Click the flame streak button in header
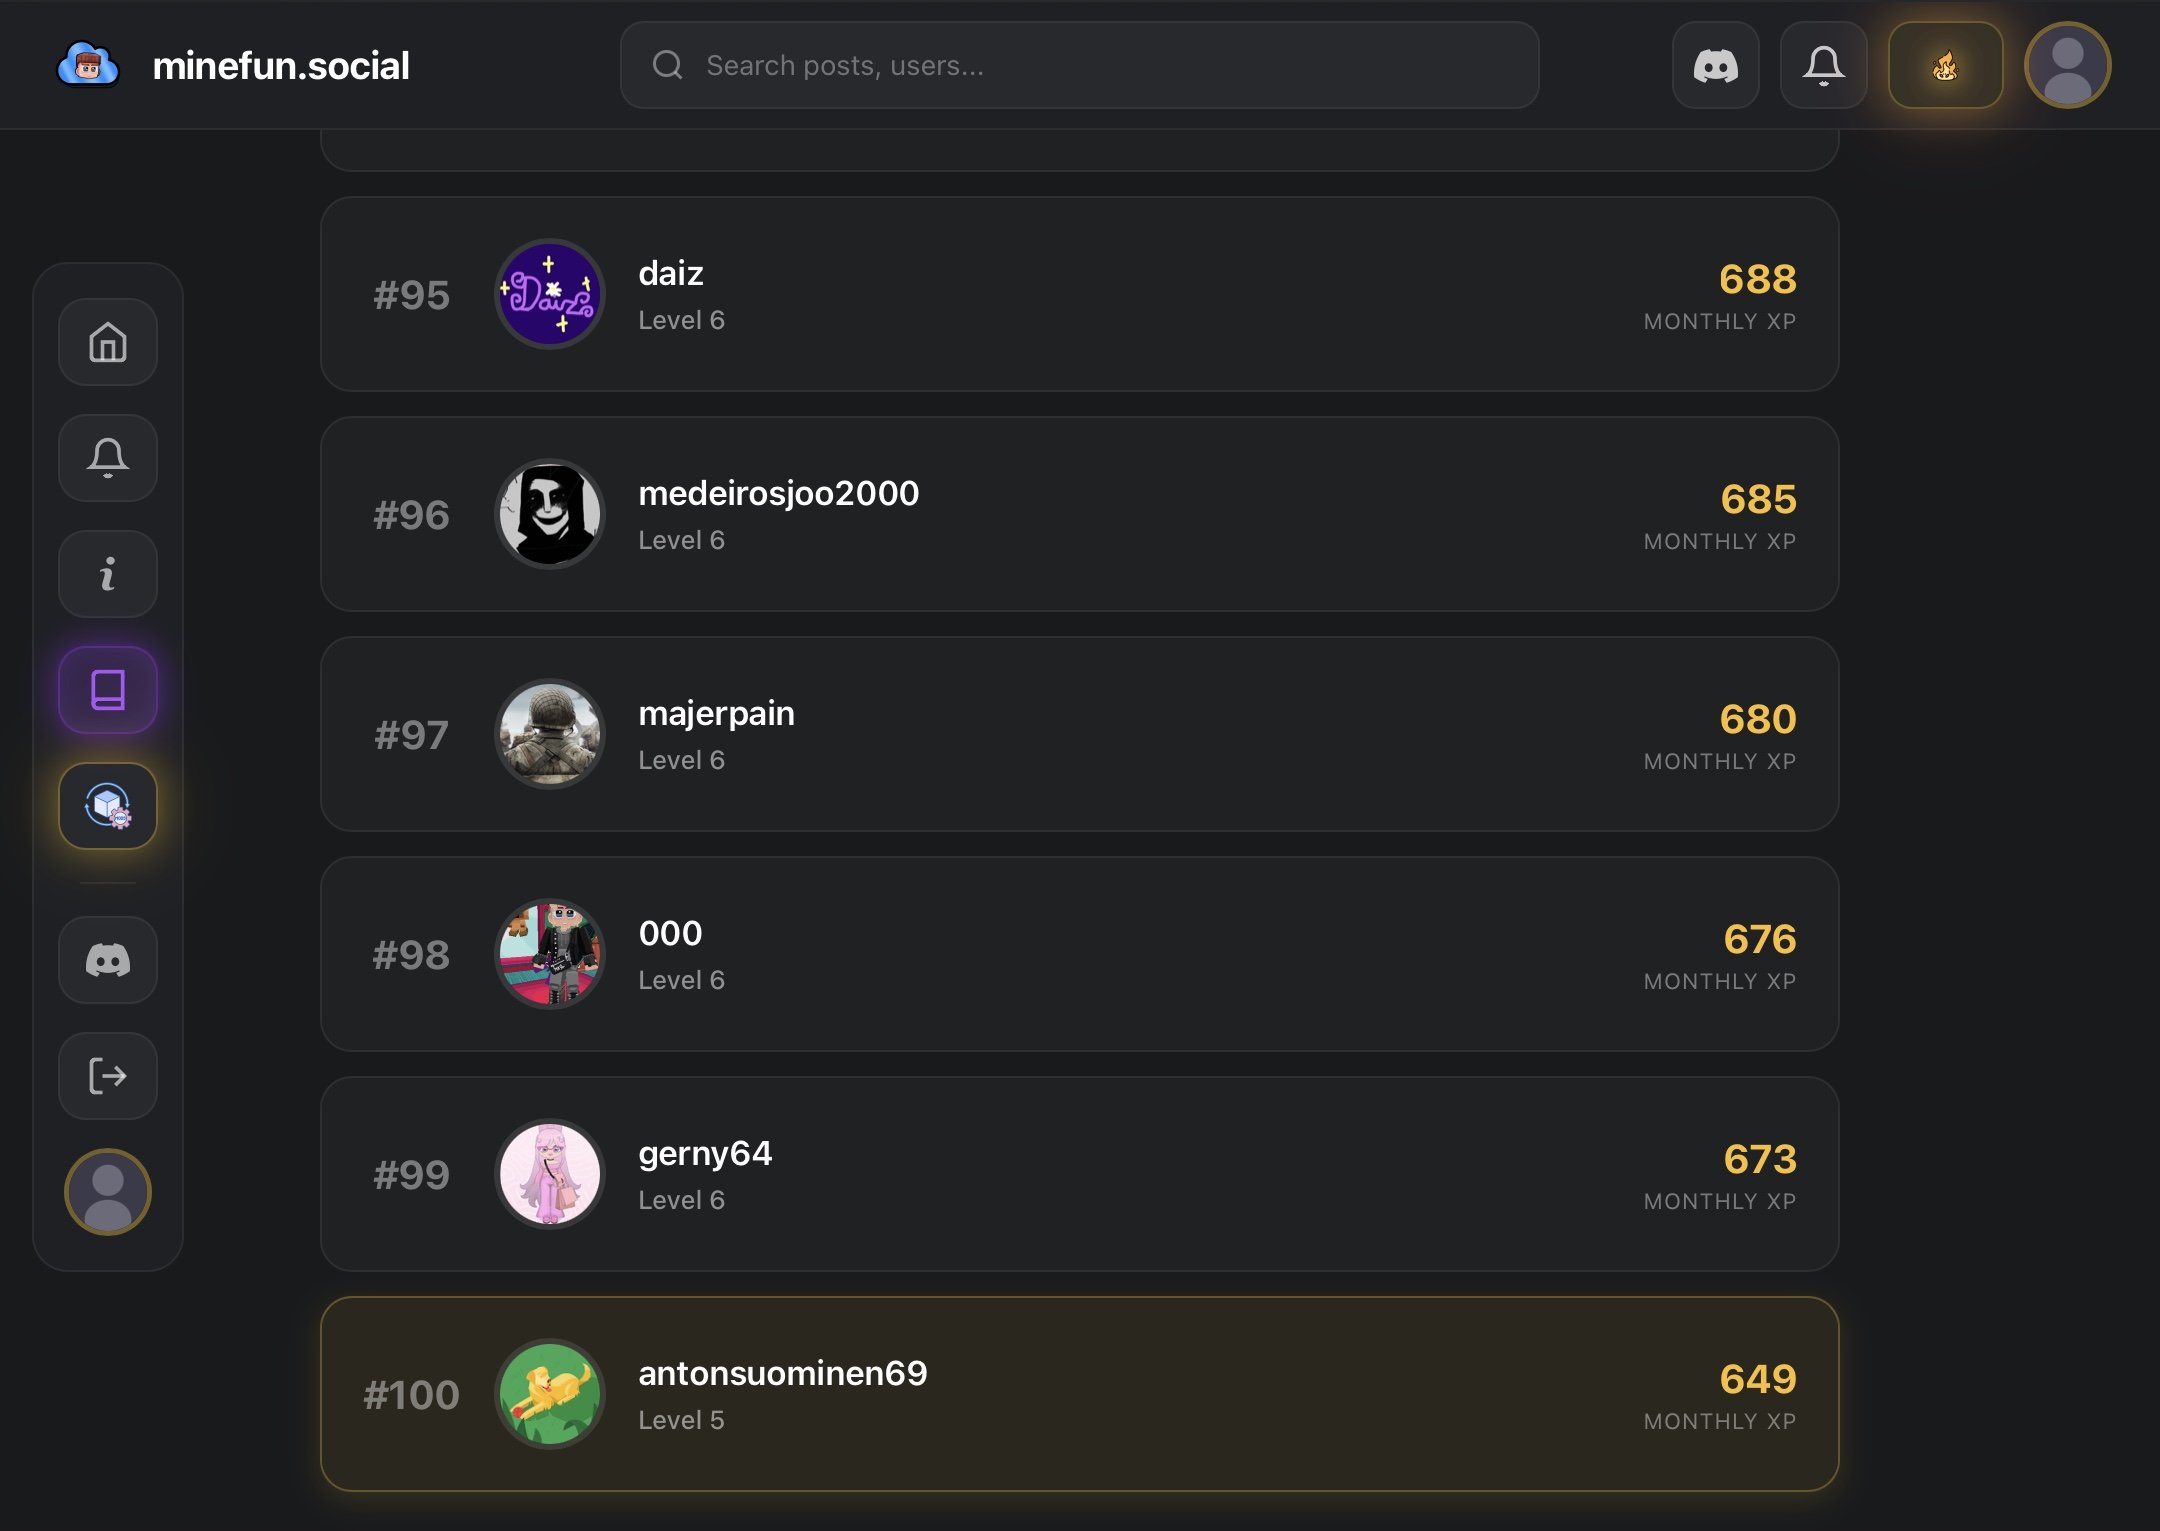 (1945, 66)
